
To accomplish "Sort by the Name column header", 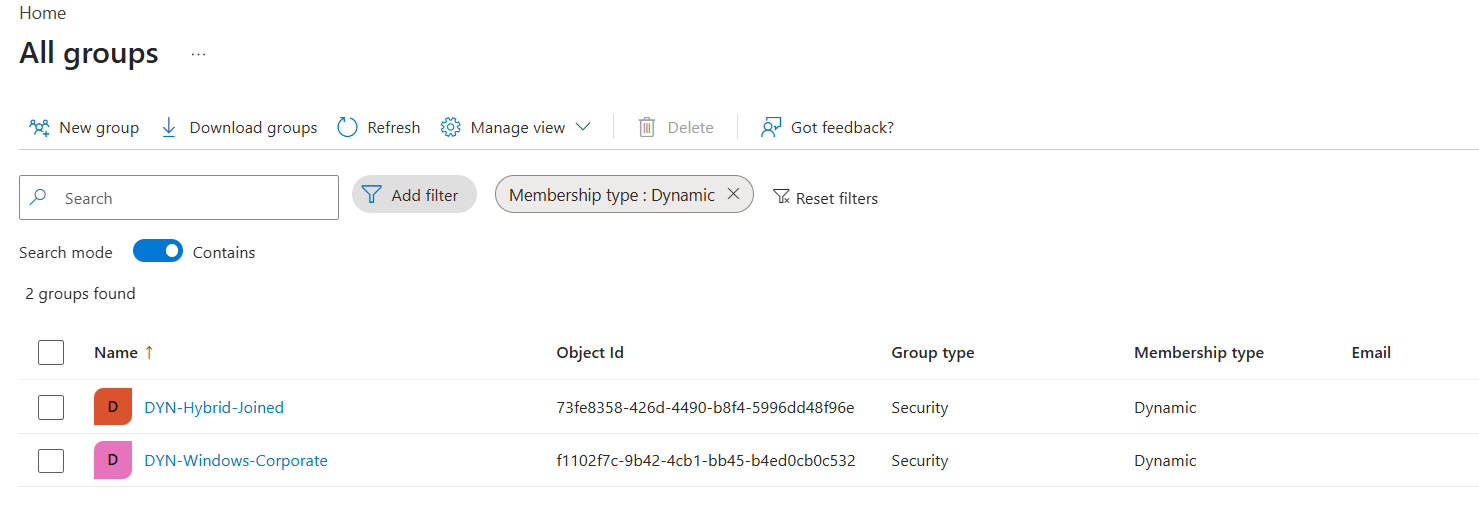I will [116, 352].
